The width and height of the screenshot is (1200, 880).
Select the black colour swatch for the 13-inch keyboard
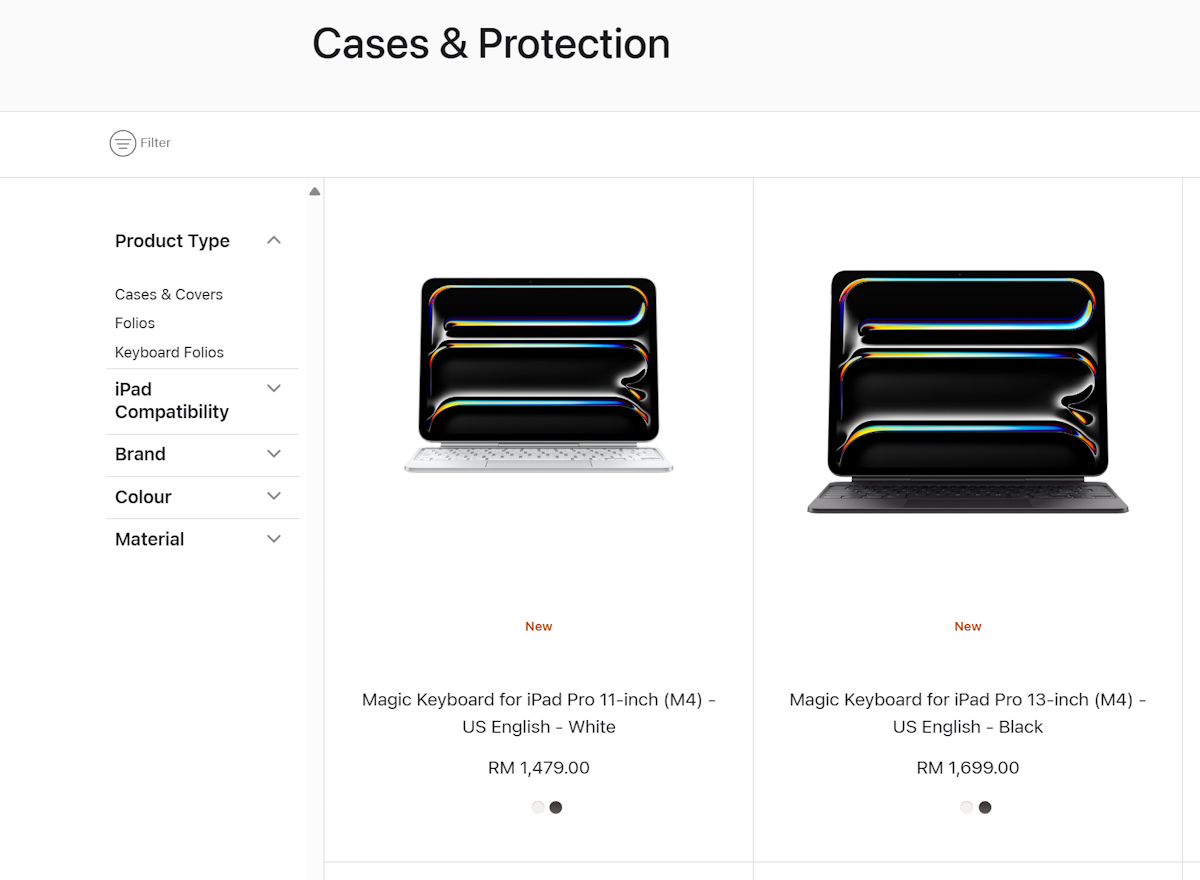pyautogui.click(x=985, y=807)
